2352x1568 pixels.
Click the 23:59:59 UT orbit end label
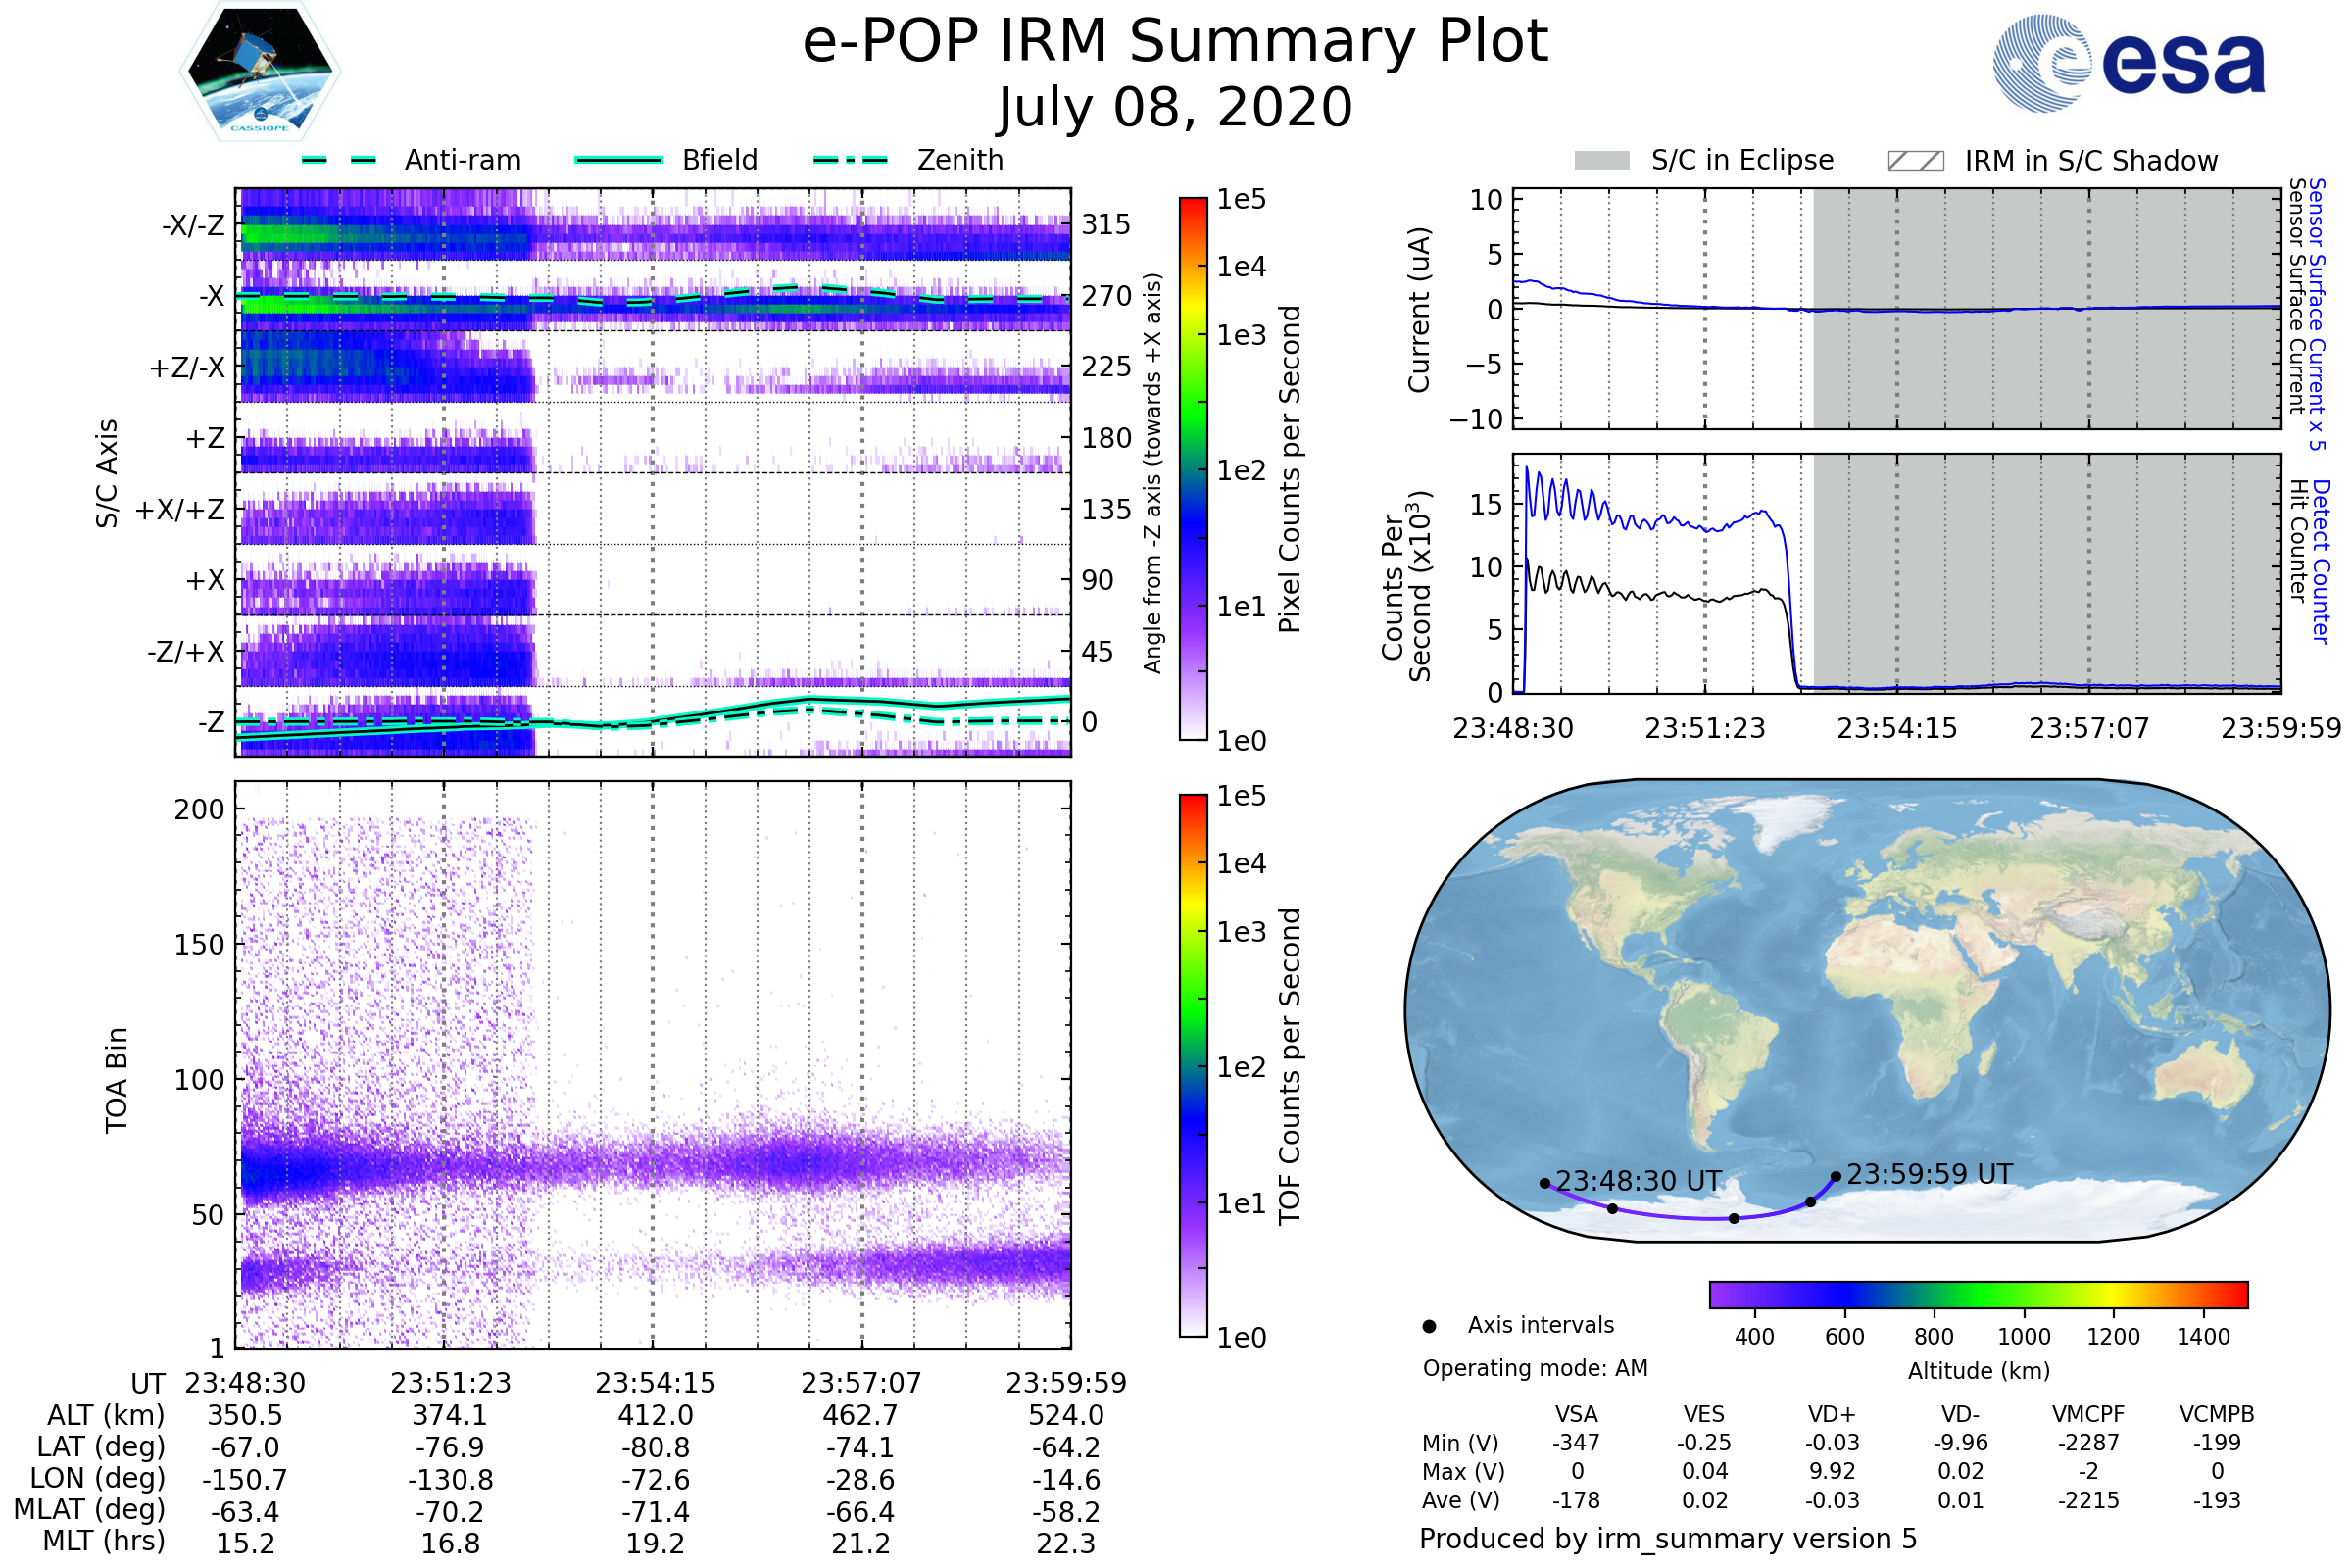coord(1929,1174)
